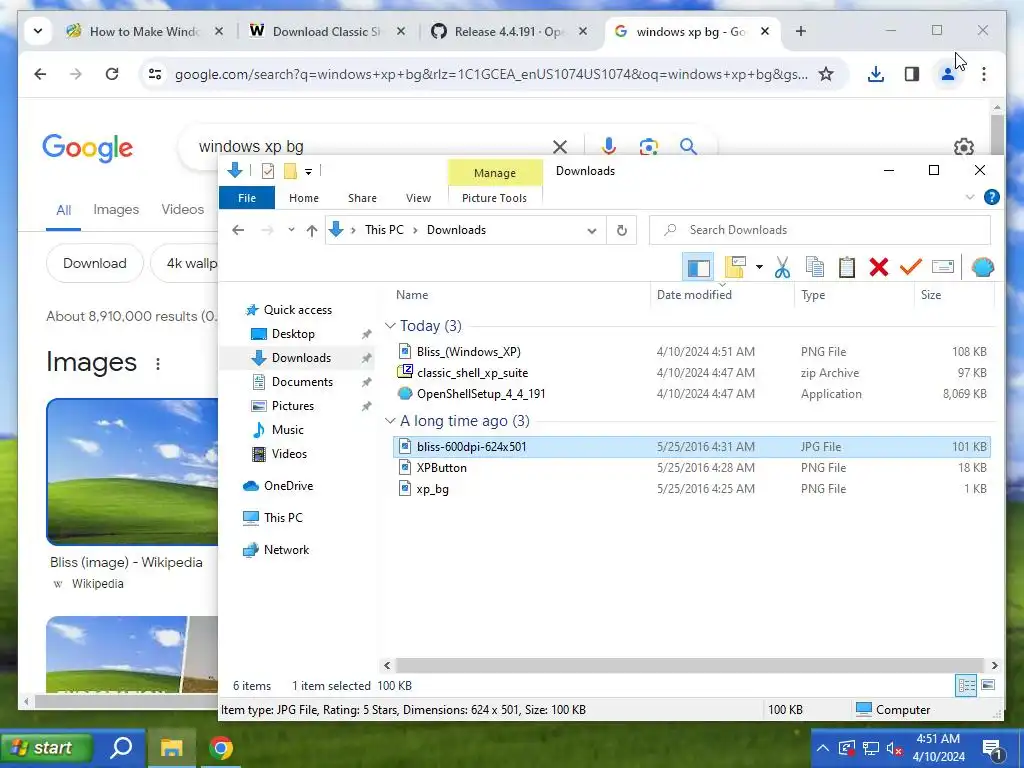The image size is (1024, 768).
Task: Click the Explorer Help question mark icon
Action: click(991, 197)
